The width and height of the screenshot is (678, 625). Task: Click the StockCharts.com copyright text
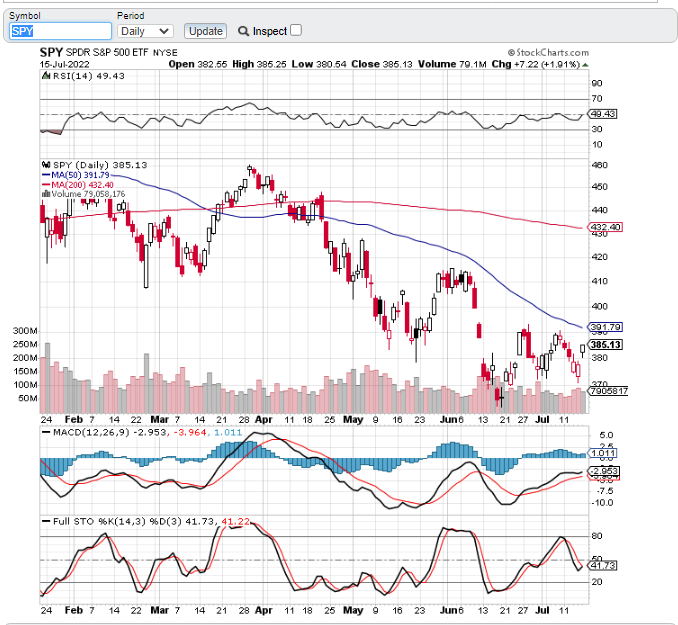click(548, 52)
